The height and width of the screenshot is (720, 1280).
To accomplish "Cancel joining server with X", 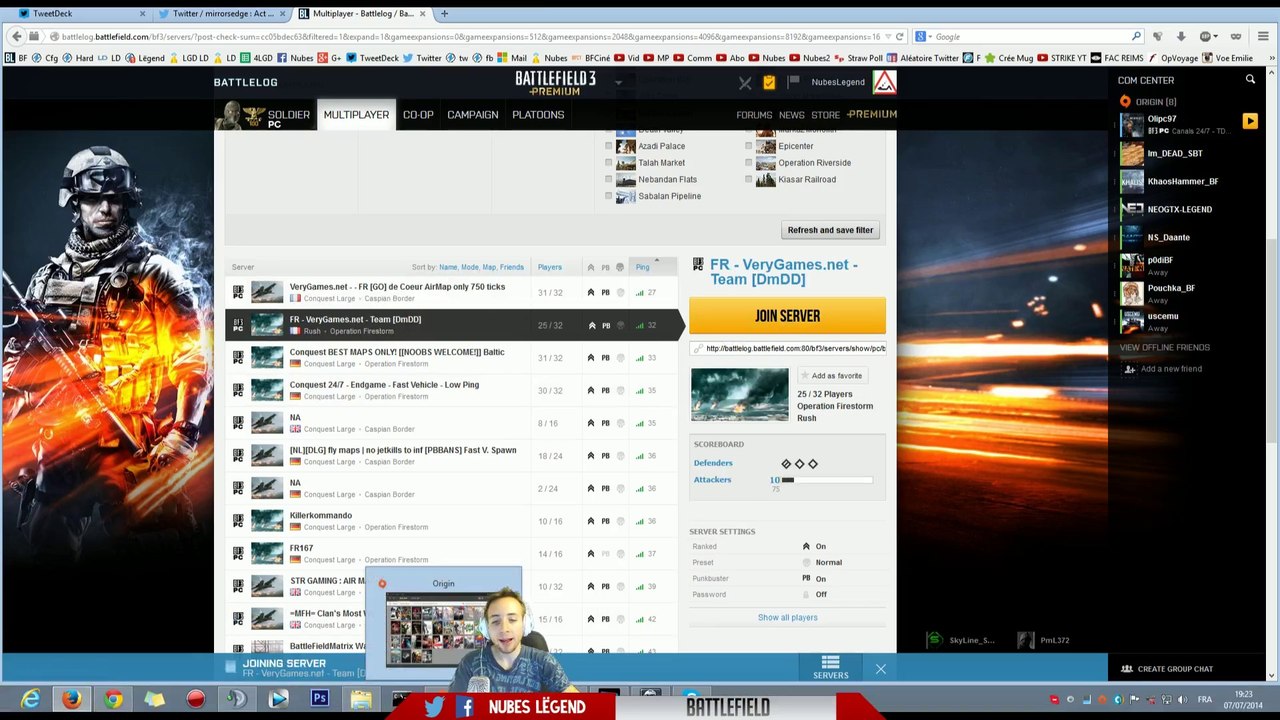I will point(880,668).
